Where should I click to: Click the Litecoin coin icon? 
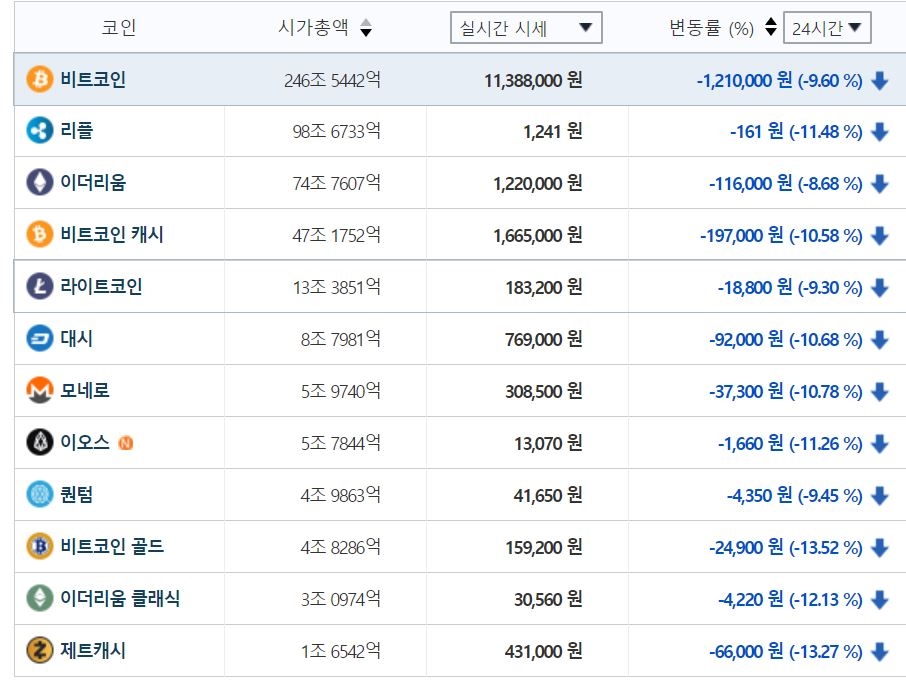coord(40,287)
